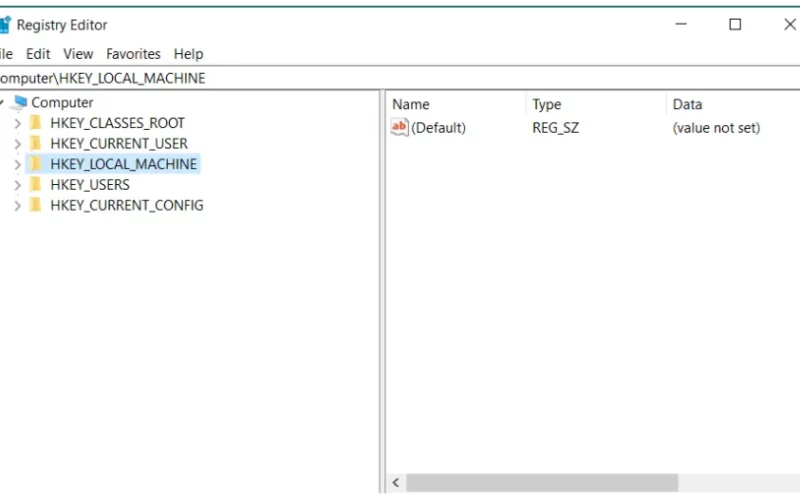Click the horizontal scrollbar thumb

[x=542, y=483]
